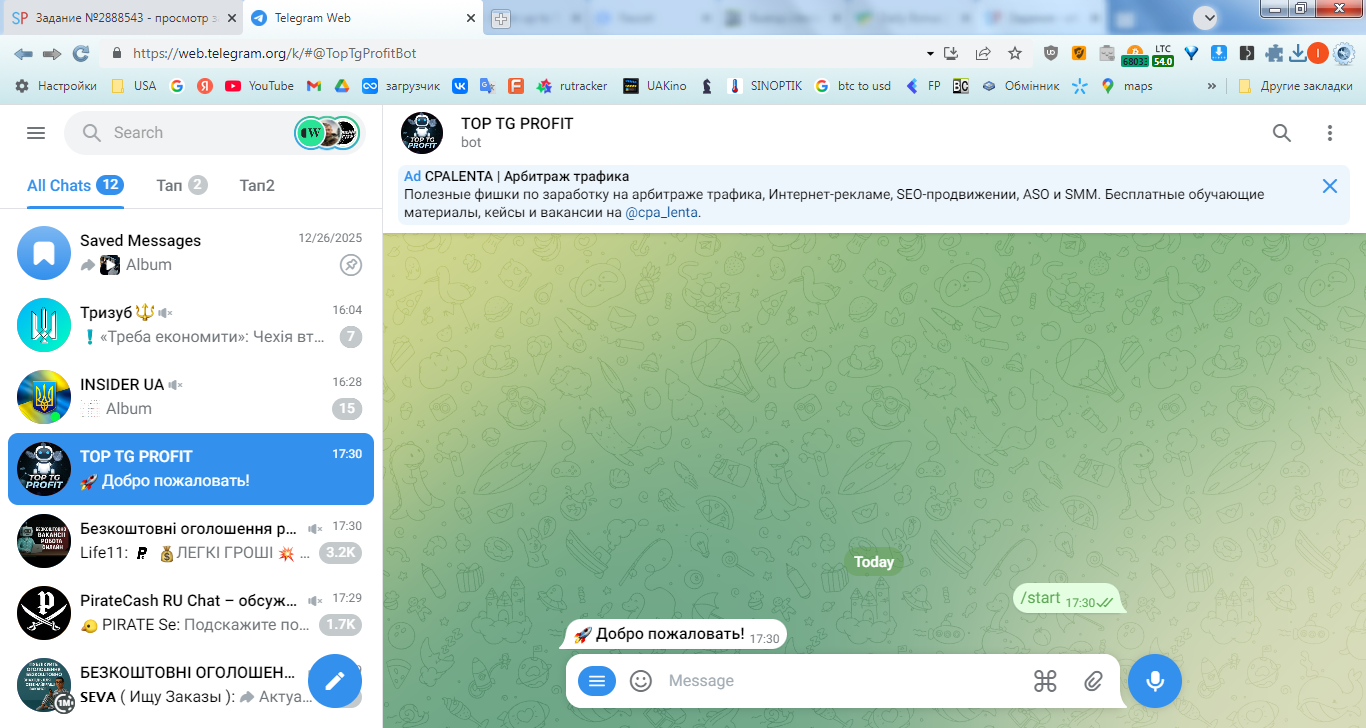The height and width of the screenshot is (728, 1366).
Task: Click the microphone voice message button
Action: coord(1155,681)
